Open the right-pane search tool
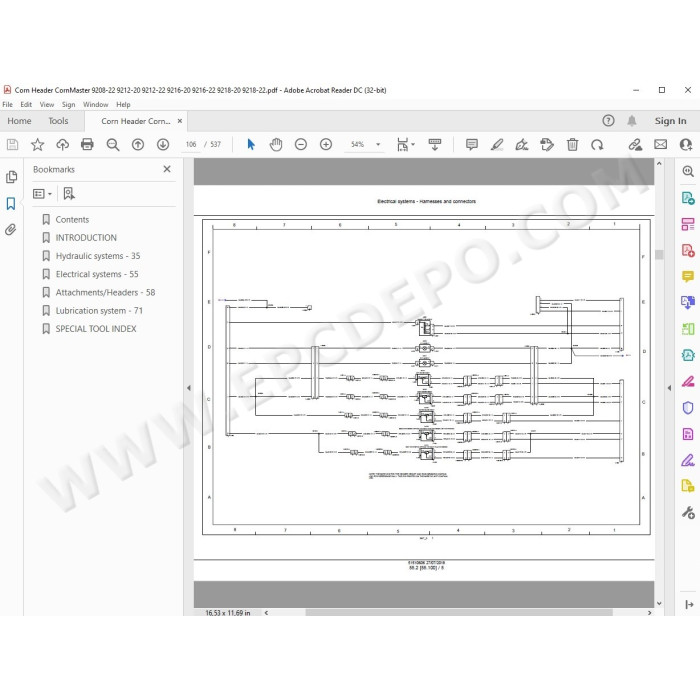Image resolution: width=700 pixels, height=700 pixels. tap(688, 171)
